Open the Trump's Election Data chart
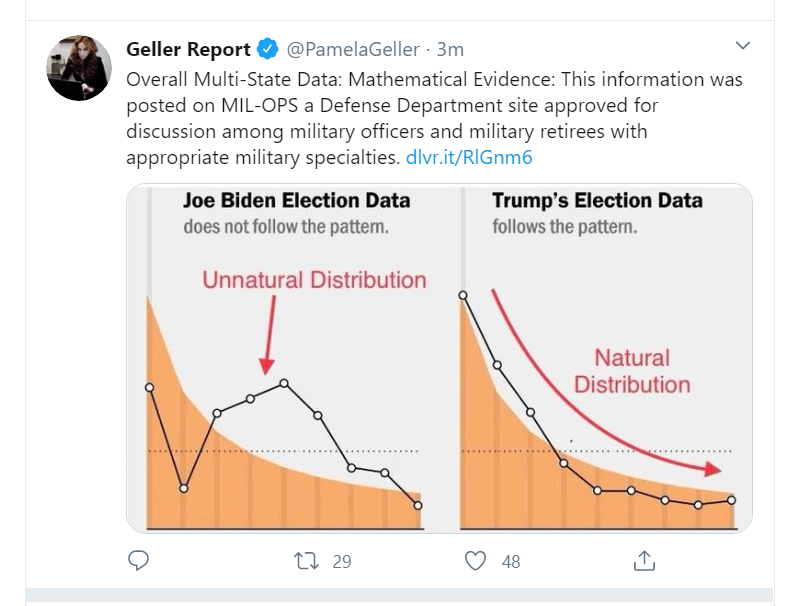The width and height of the screenshot is (786, 606). (597, 358)
